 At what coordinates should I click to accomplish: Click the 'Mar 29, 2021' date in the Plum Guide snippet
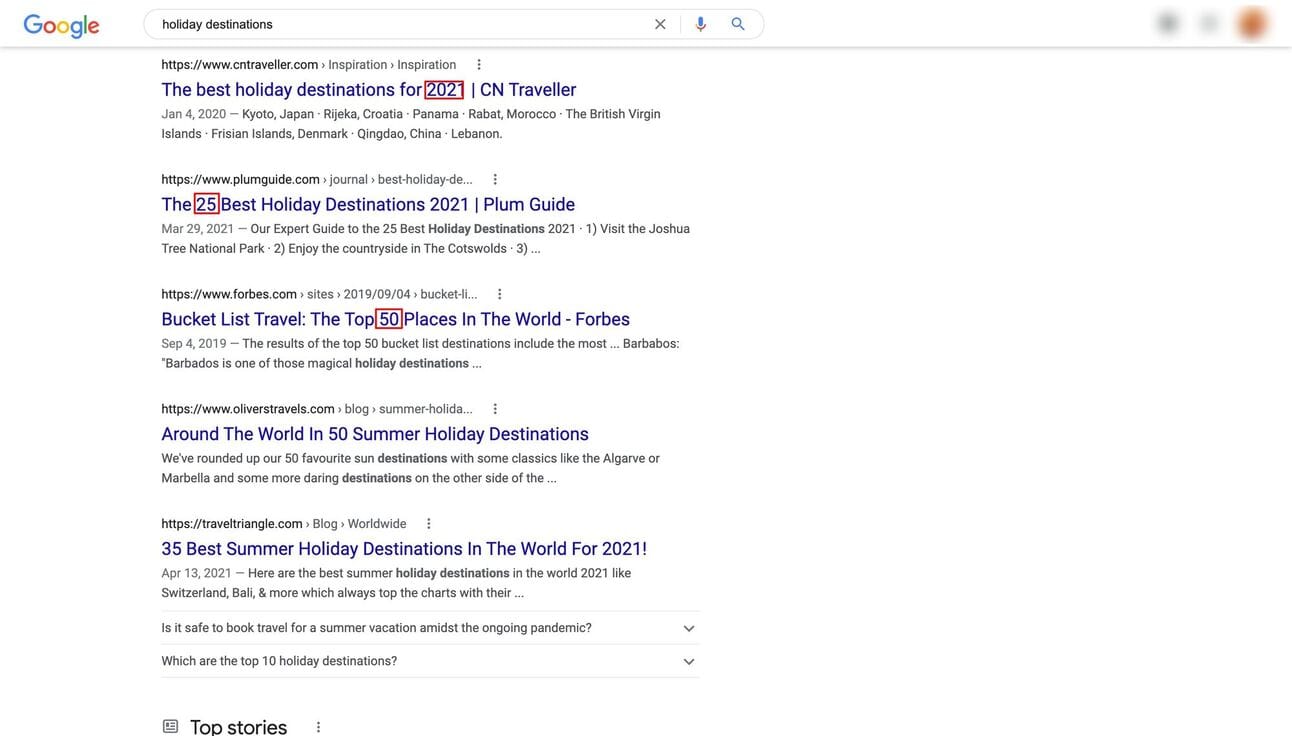(x=198, y=229)
